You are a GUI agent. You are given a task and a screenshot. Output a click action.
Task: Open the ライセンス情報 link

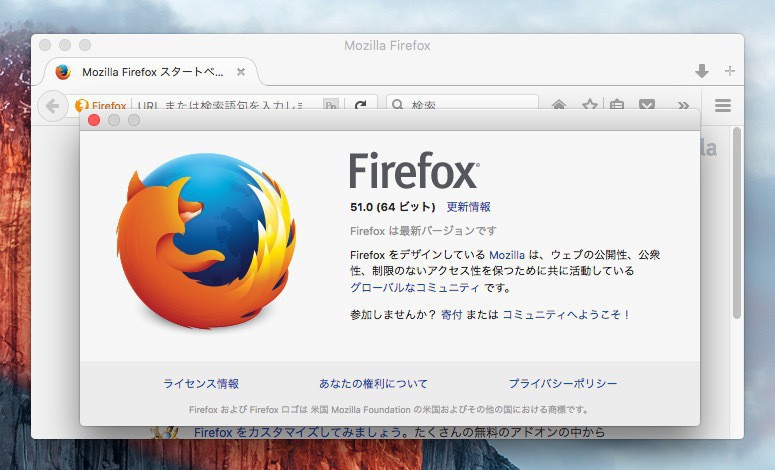(x=201, y=384)
